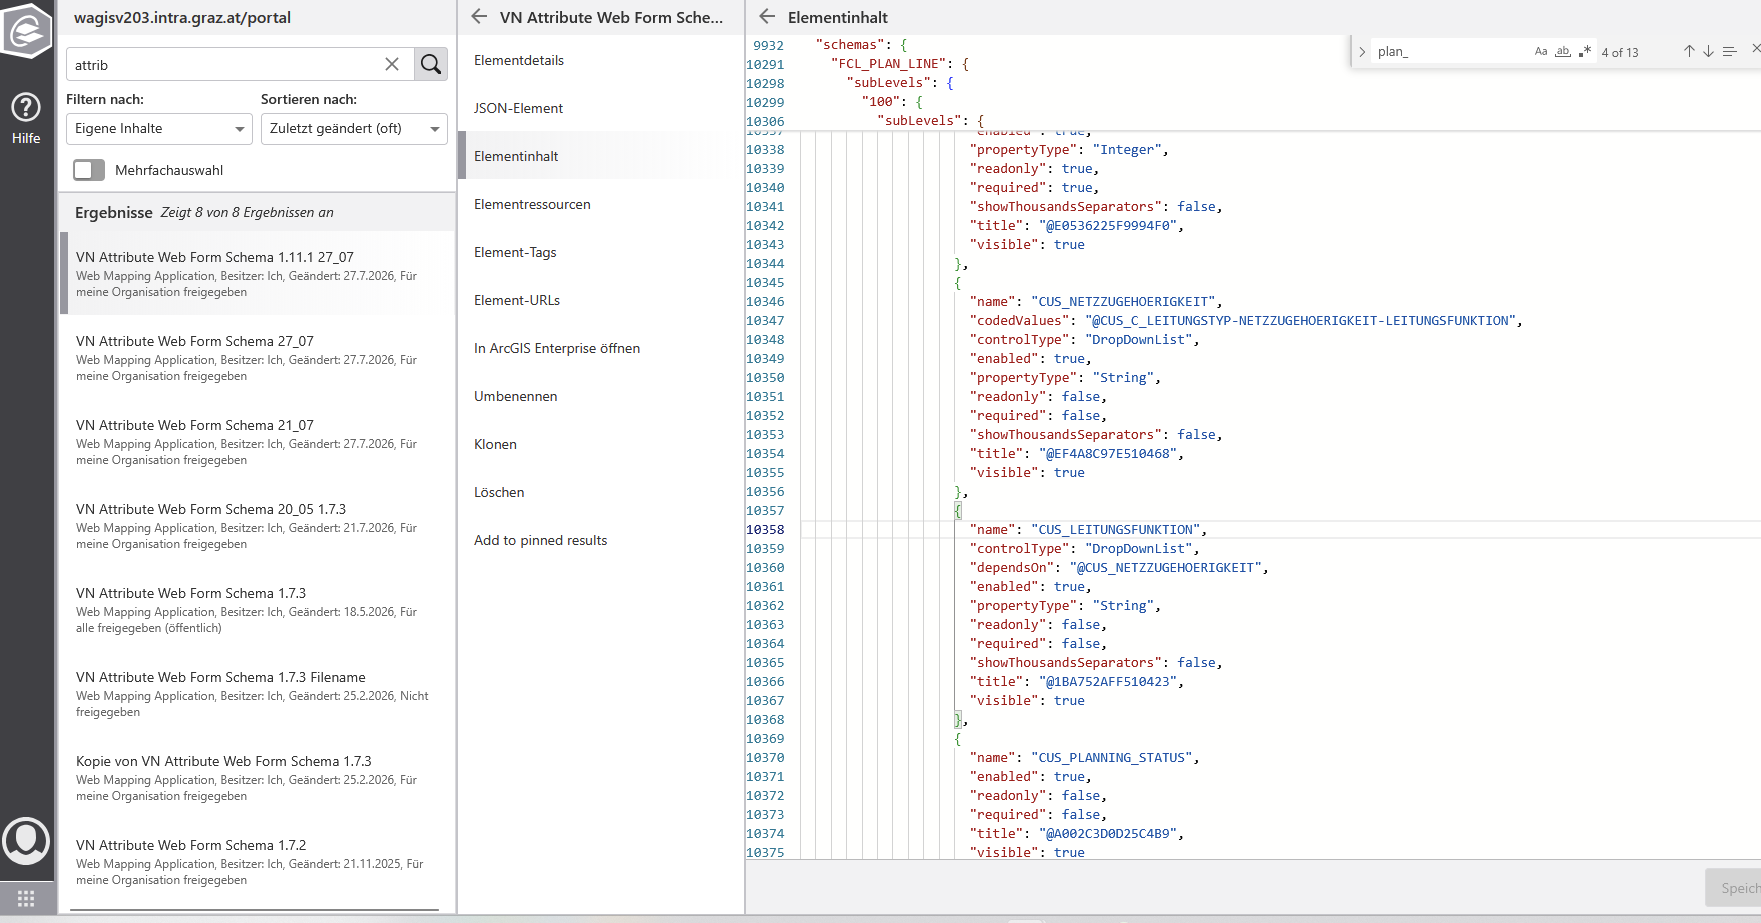The width and height of the screenshot is (1761, 923).
Task: Toggle Match Whole Word in find widget
Action: pos(1563,52)
